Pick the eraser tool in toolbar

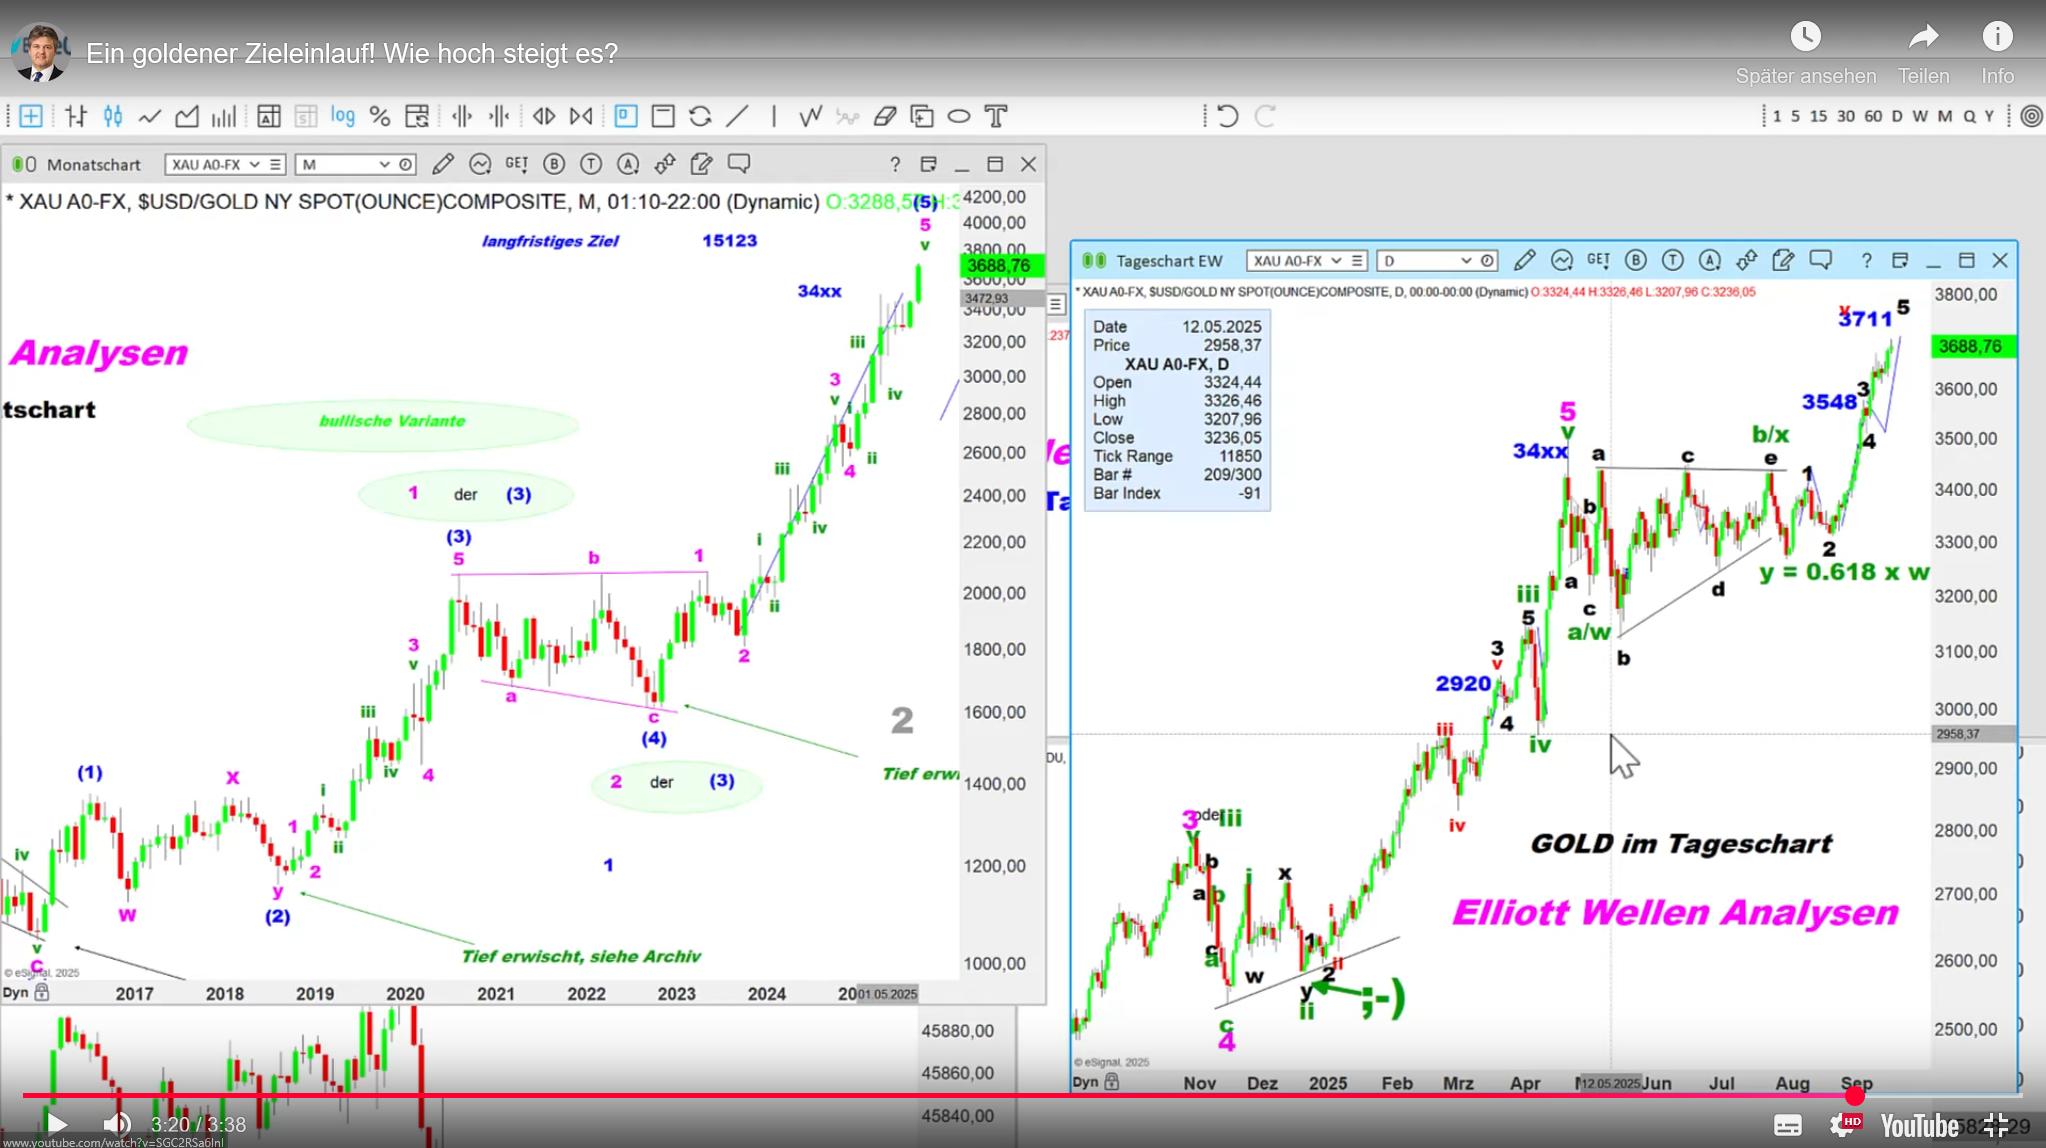[884, 116]
